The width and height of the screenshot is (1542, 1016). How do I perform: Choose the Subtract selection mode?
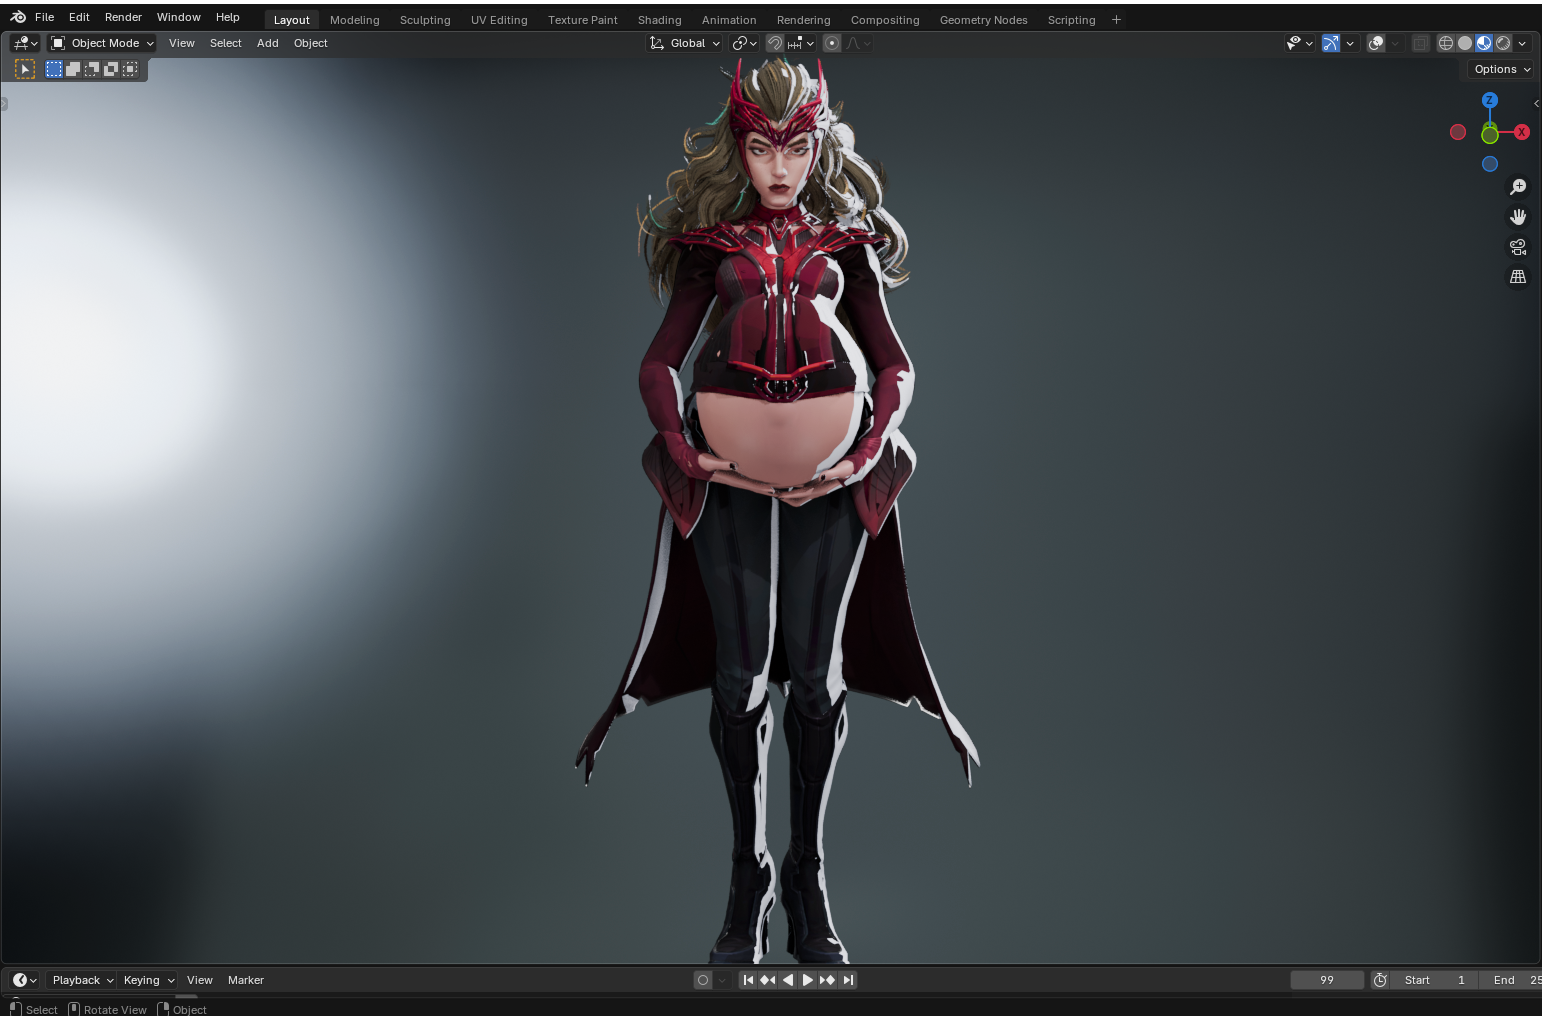pyautogui.click(x=92, y=69)
